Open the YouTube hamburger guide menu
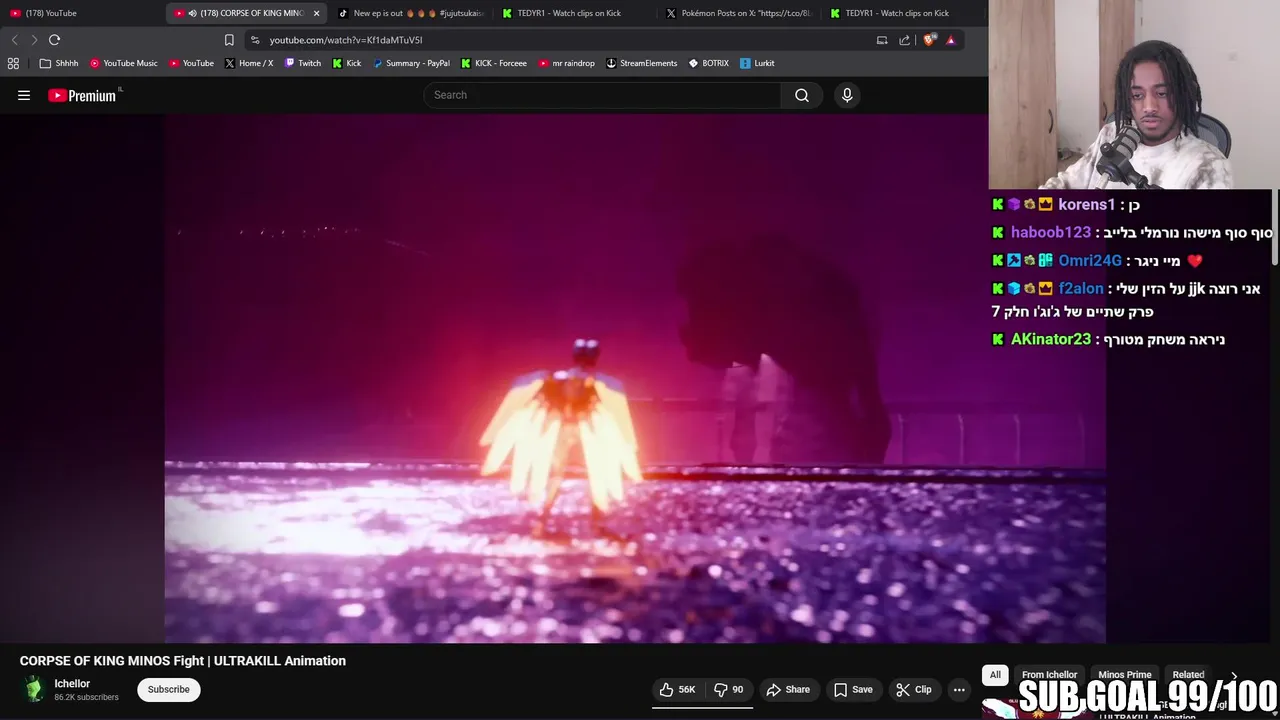This screenshot has height=720, width=1280. [x=24, y=95]
